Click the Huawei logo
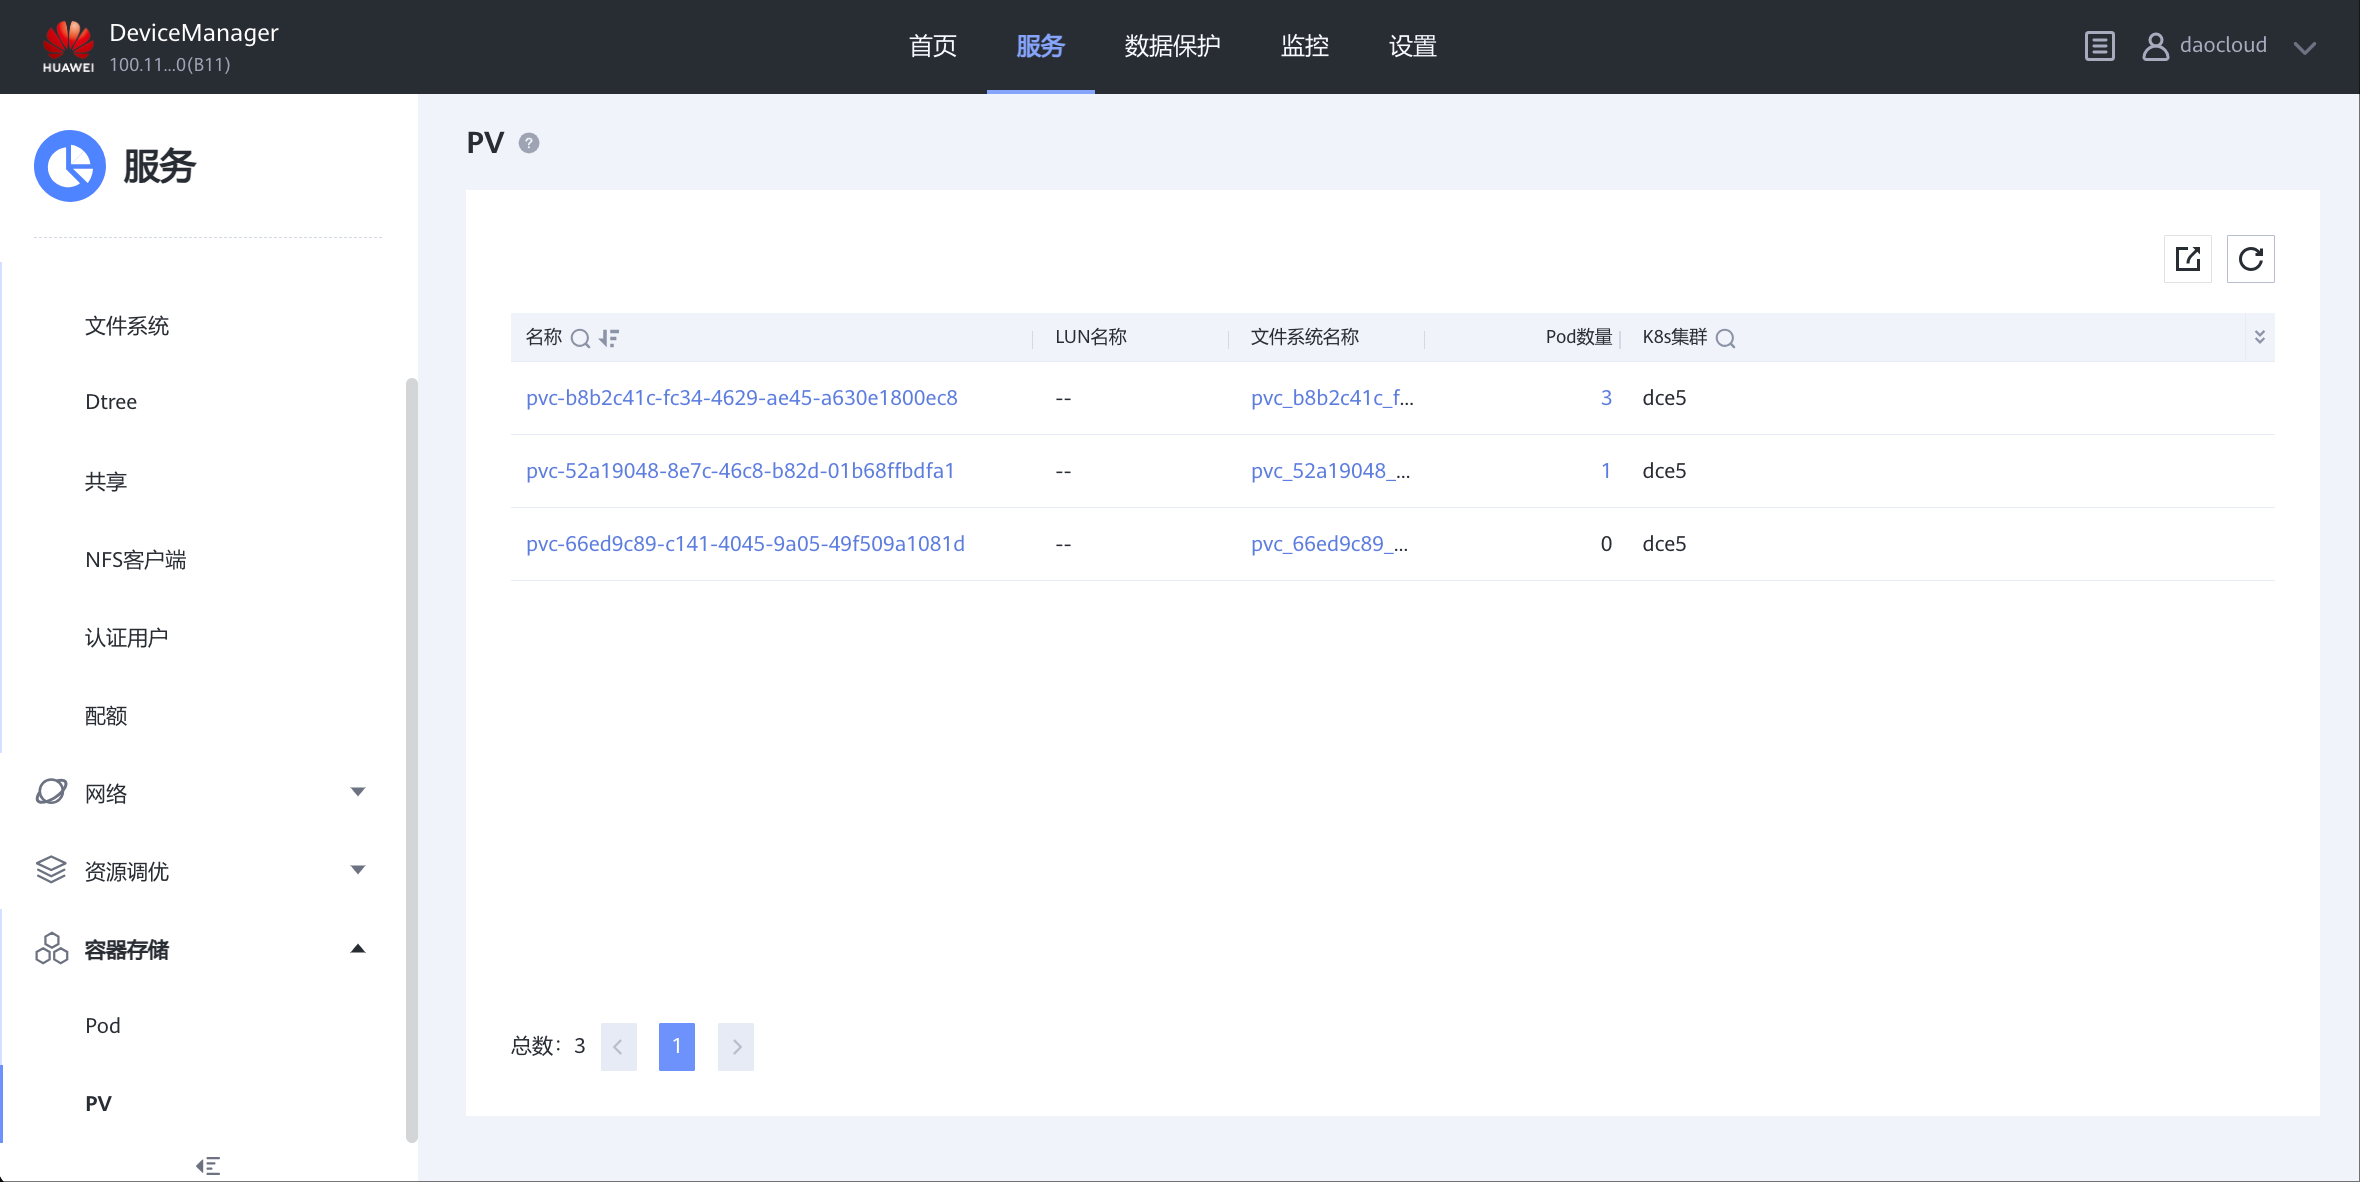 coord(68,46)
